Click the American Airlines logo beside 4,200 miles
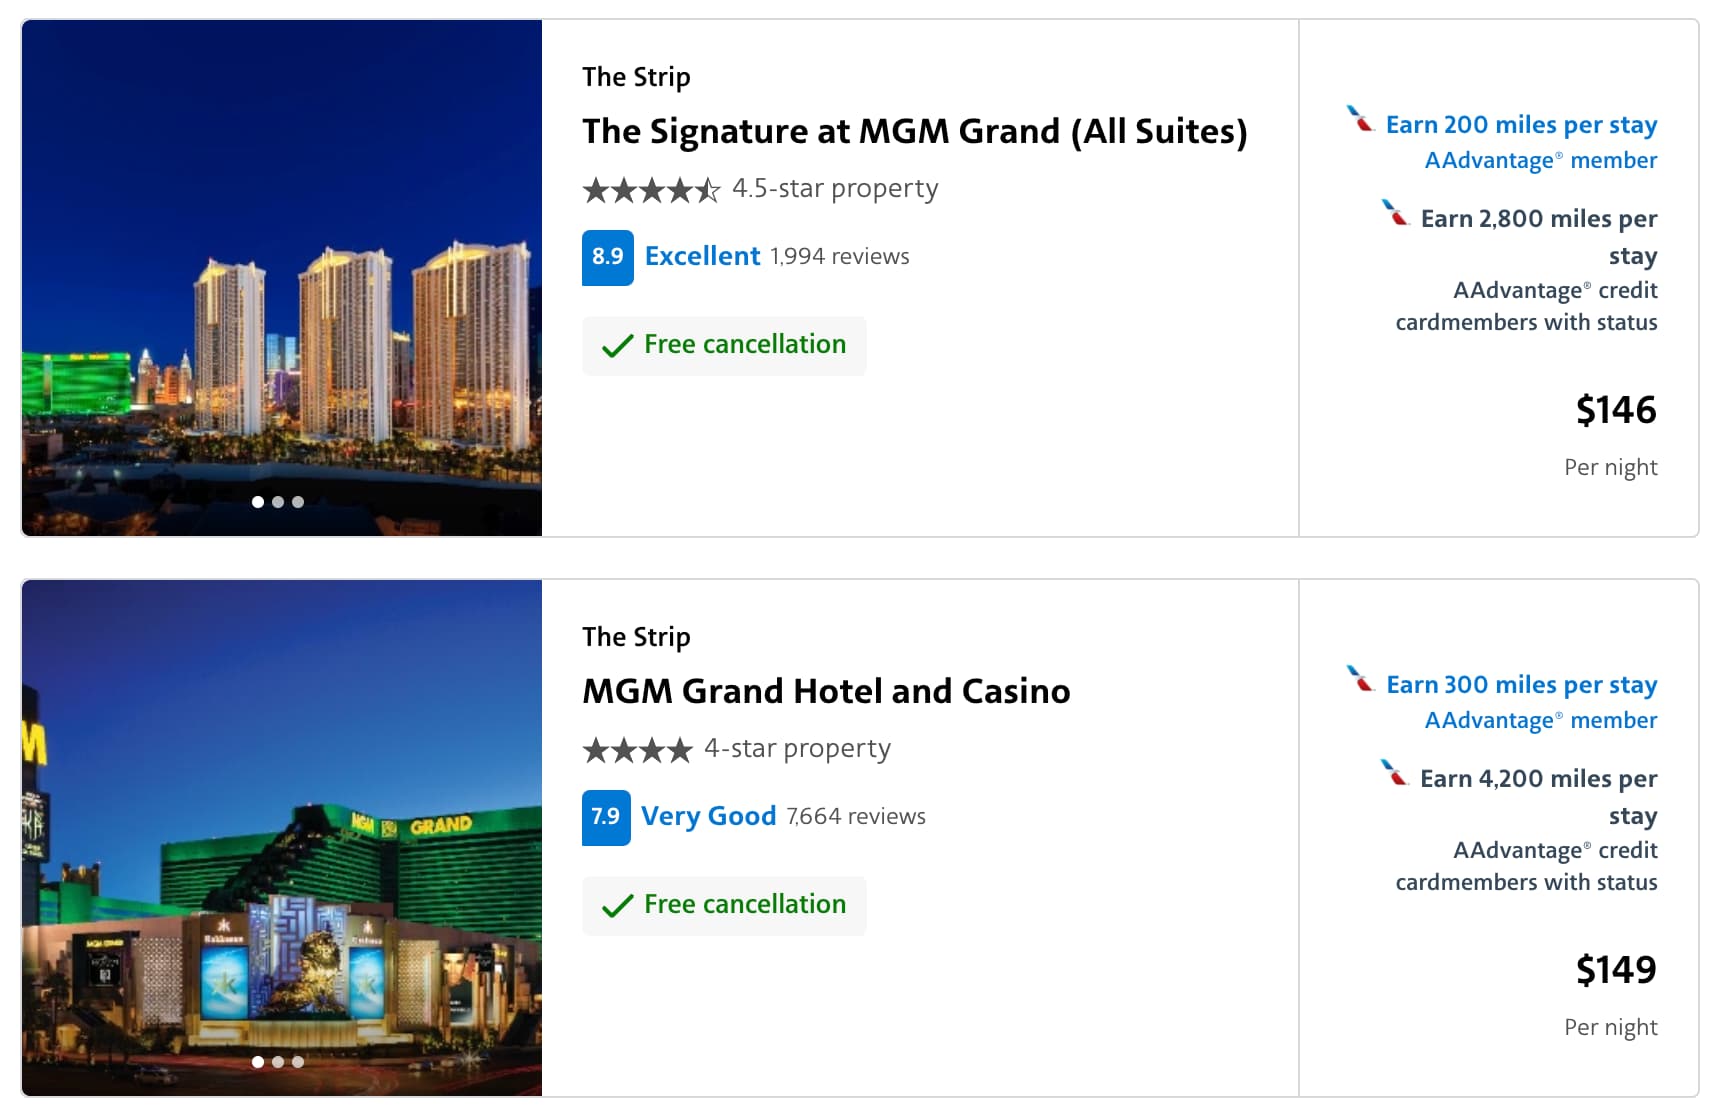Image resolution: width=1718 pixels, height=1120 pixels. point(1394,774)
